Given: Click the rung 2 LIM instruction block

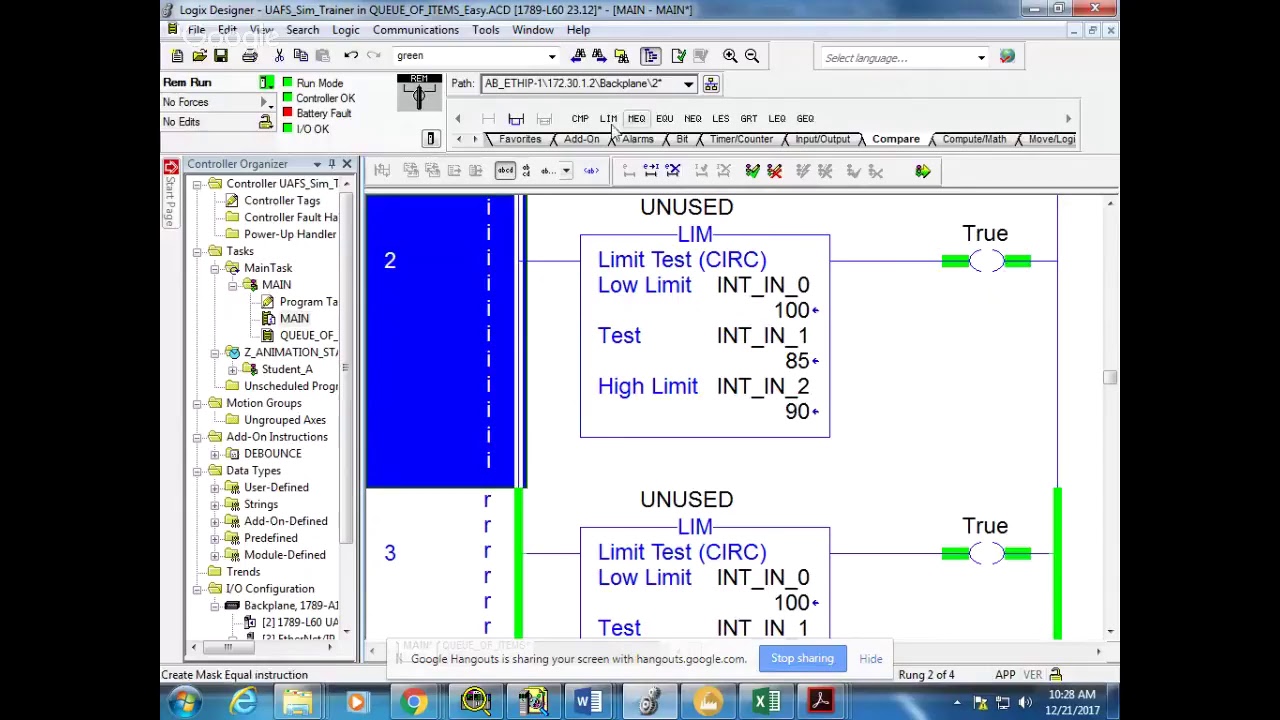Looking at the screenshot, I should (x=705, y=336).
